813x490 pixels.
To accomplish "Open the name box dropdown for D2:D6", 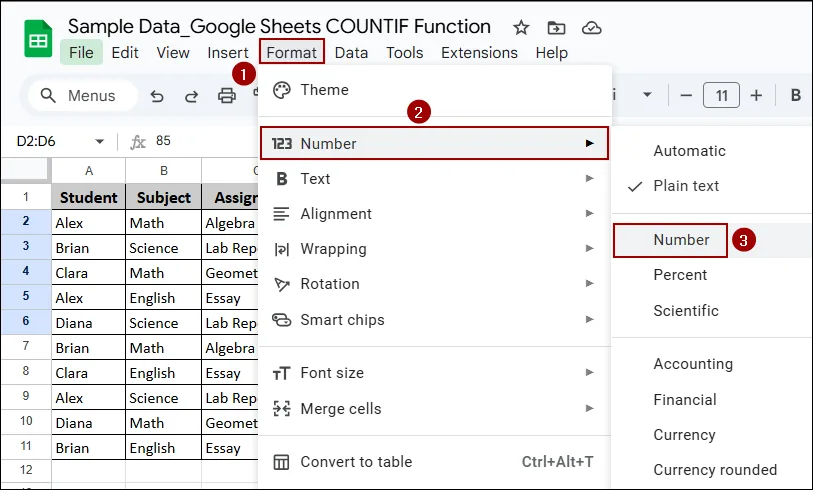I will pyautogui.click(x=100, y=142).
